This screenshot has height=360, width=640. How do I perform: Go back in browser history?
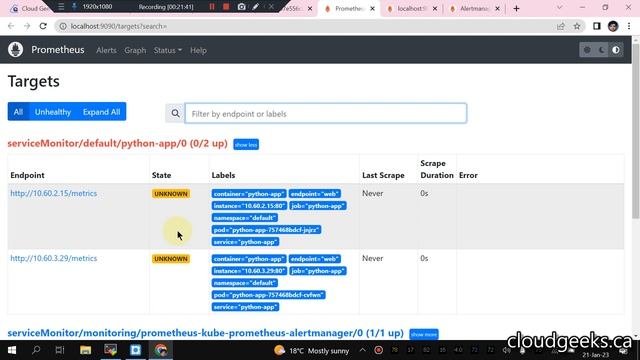pyautogui.click(x=11, y=26)
